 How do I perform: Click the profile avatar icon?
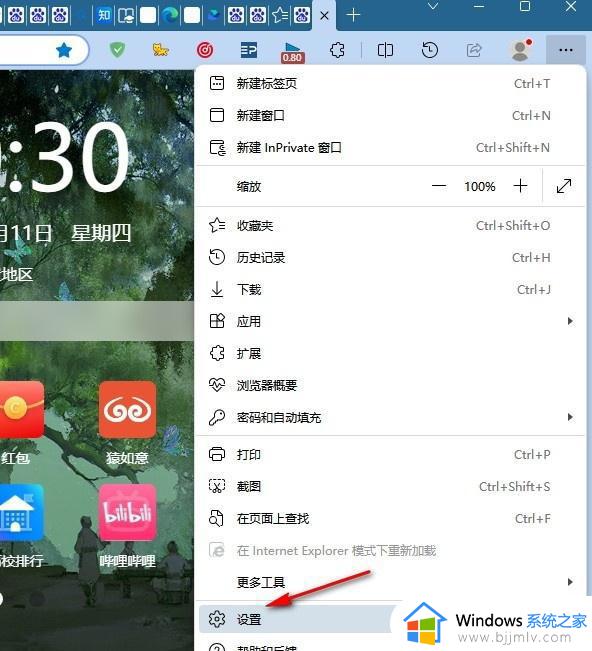pyautogui.click(x=521, y=51)
